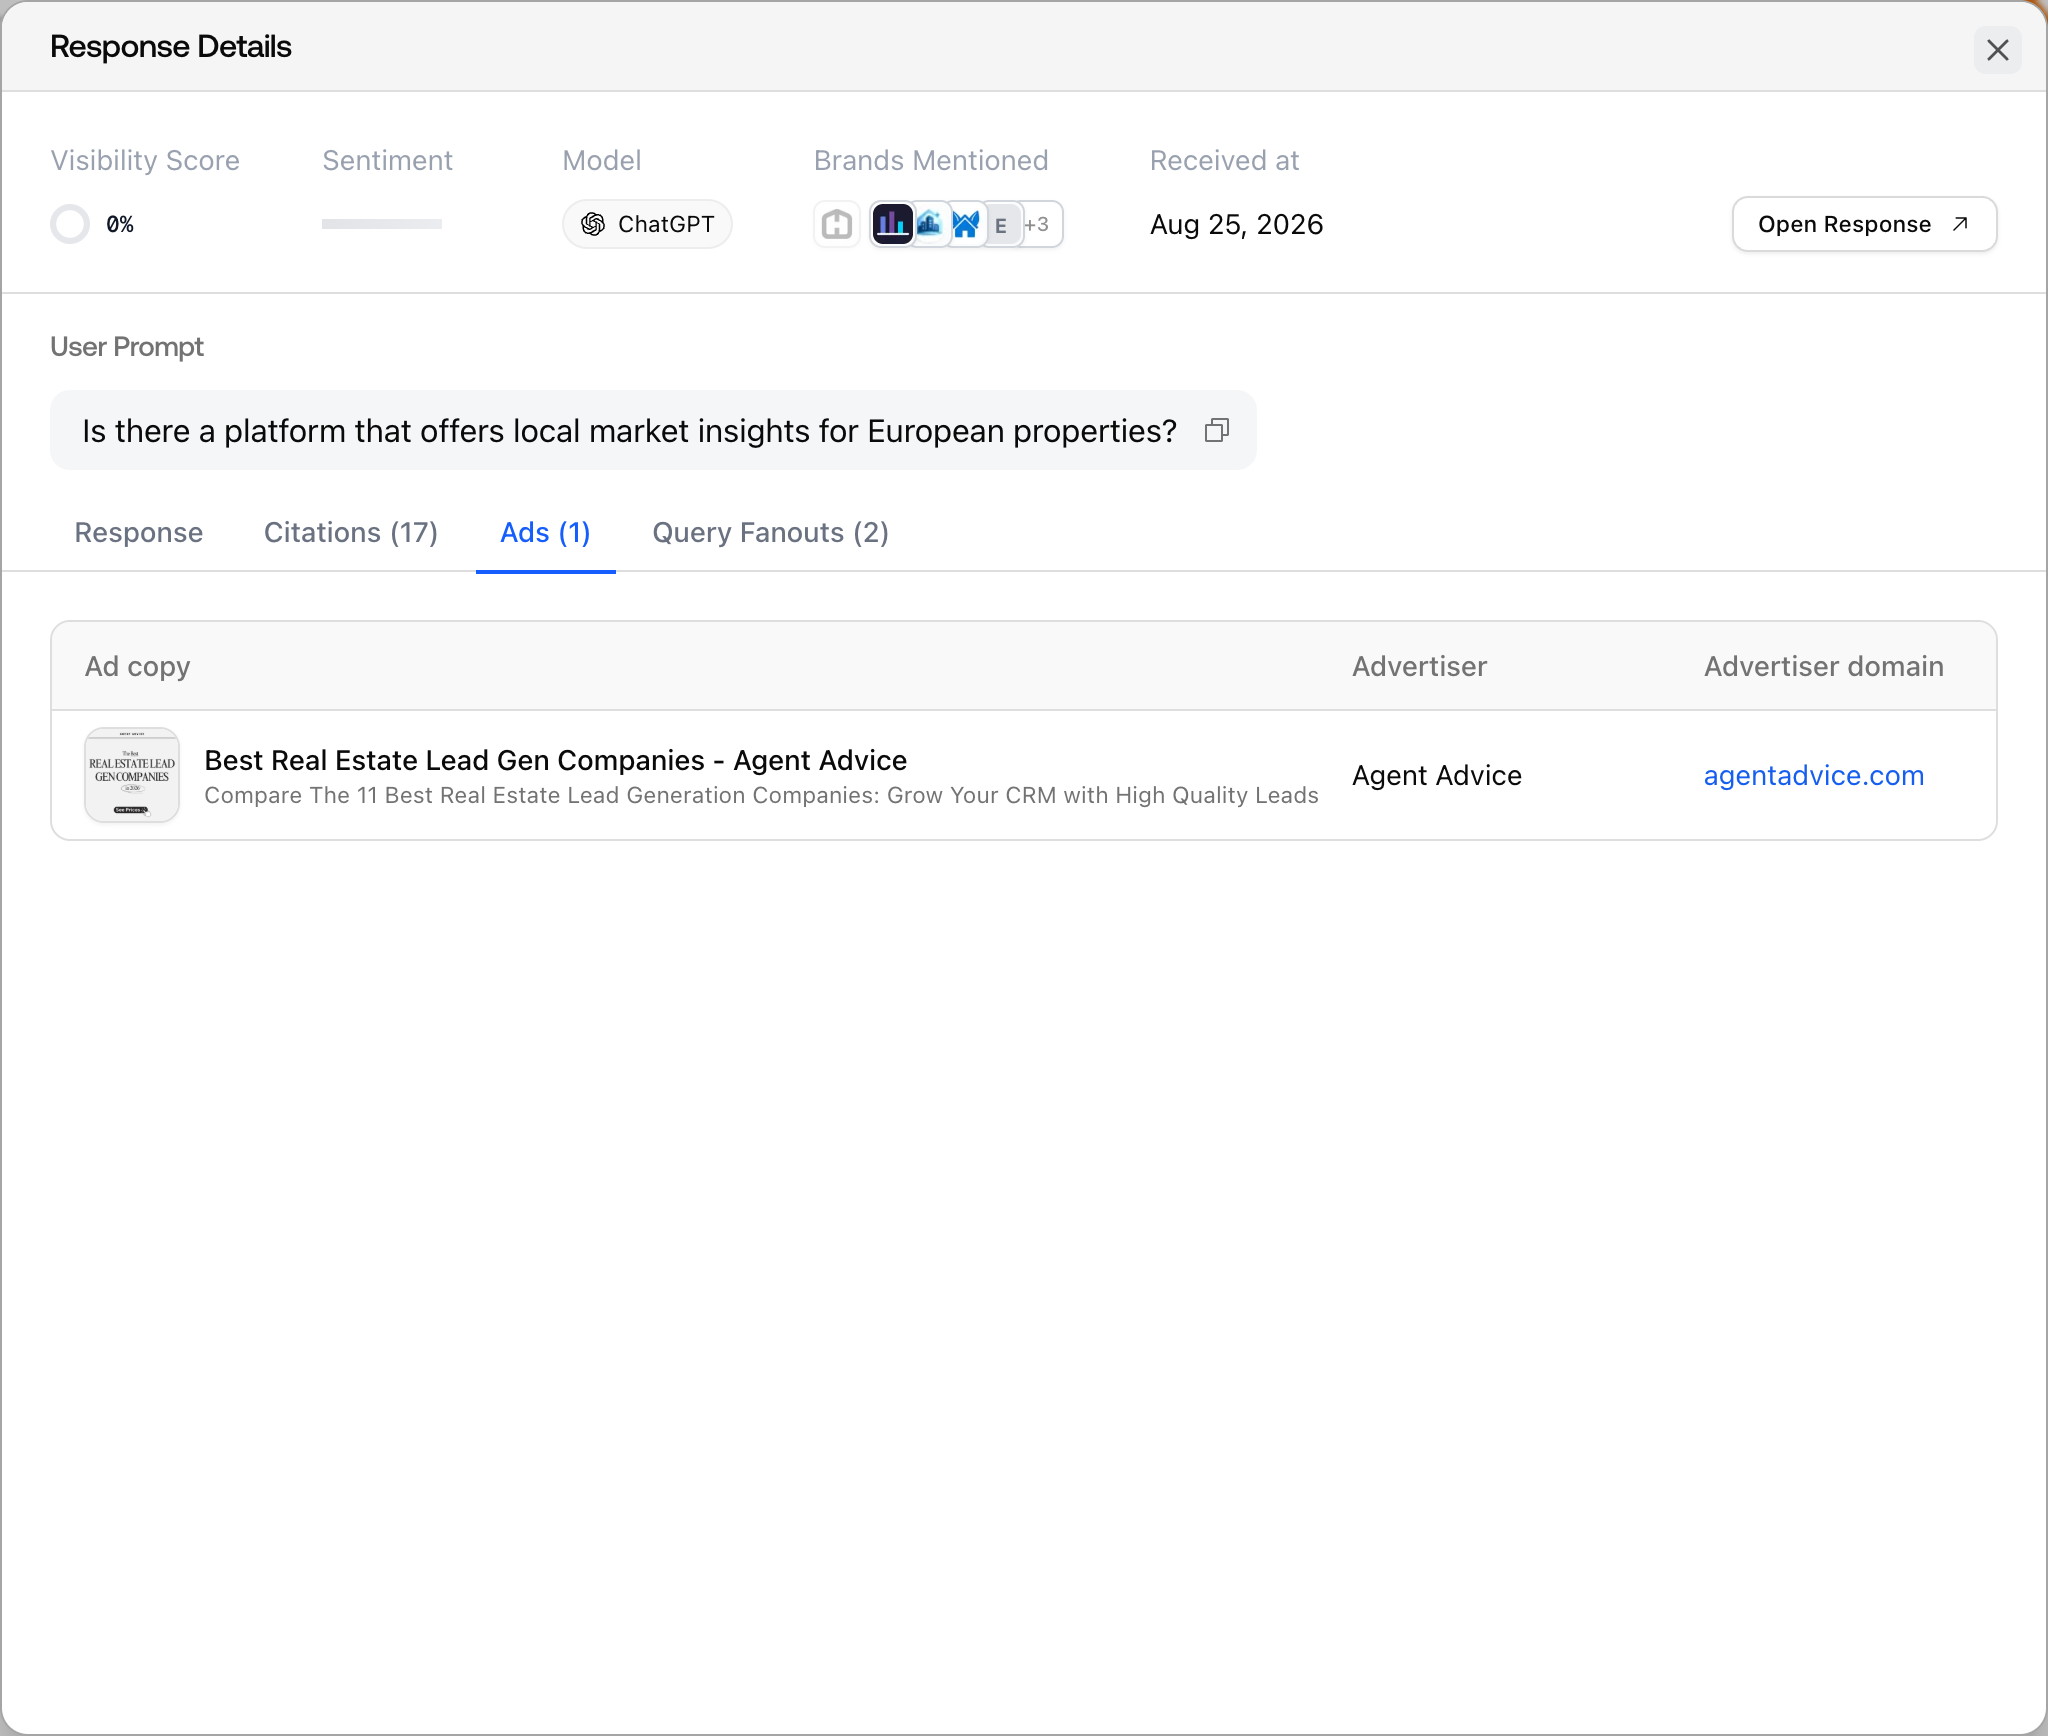Screen dimensions: 2048x1736
Task: Click the blue house with leaves logo
Action: (966, 224)
